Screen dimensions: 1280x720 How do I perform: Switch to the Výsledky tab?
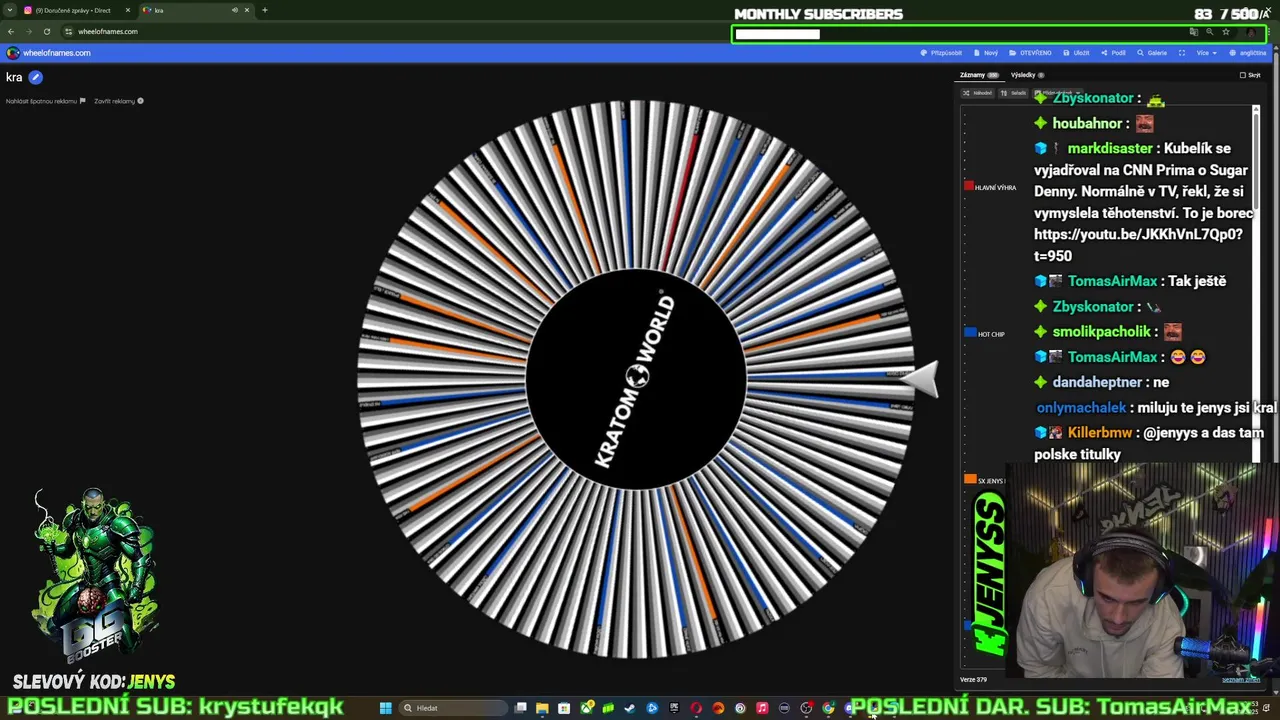1027,75
